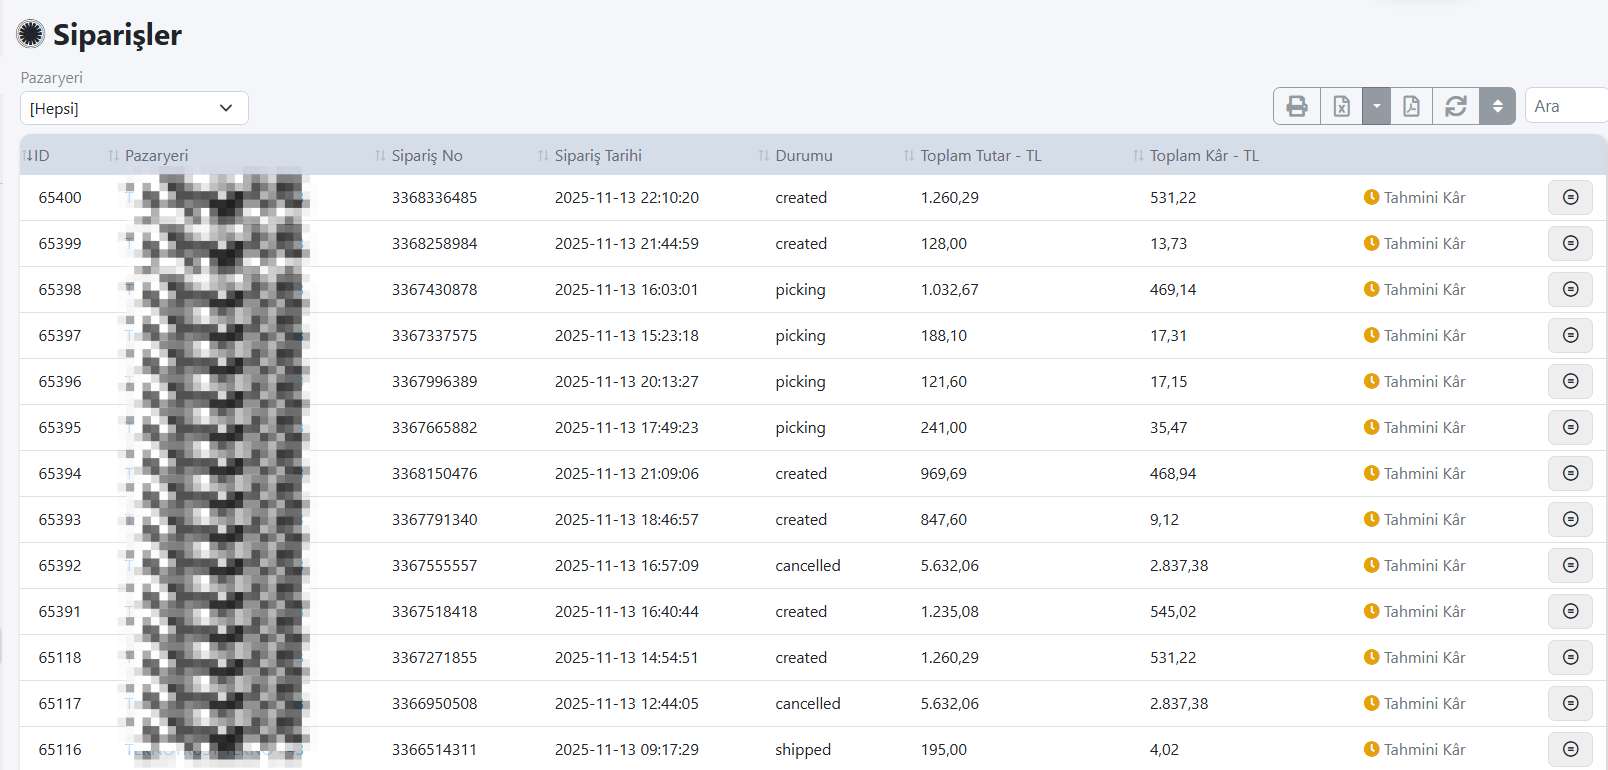This screenshot has height=770, width=1608.
Task: Sort by Sipariş Tarihi column
Action: [x=598, y=156]
